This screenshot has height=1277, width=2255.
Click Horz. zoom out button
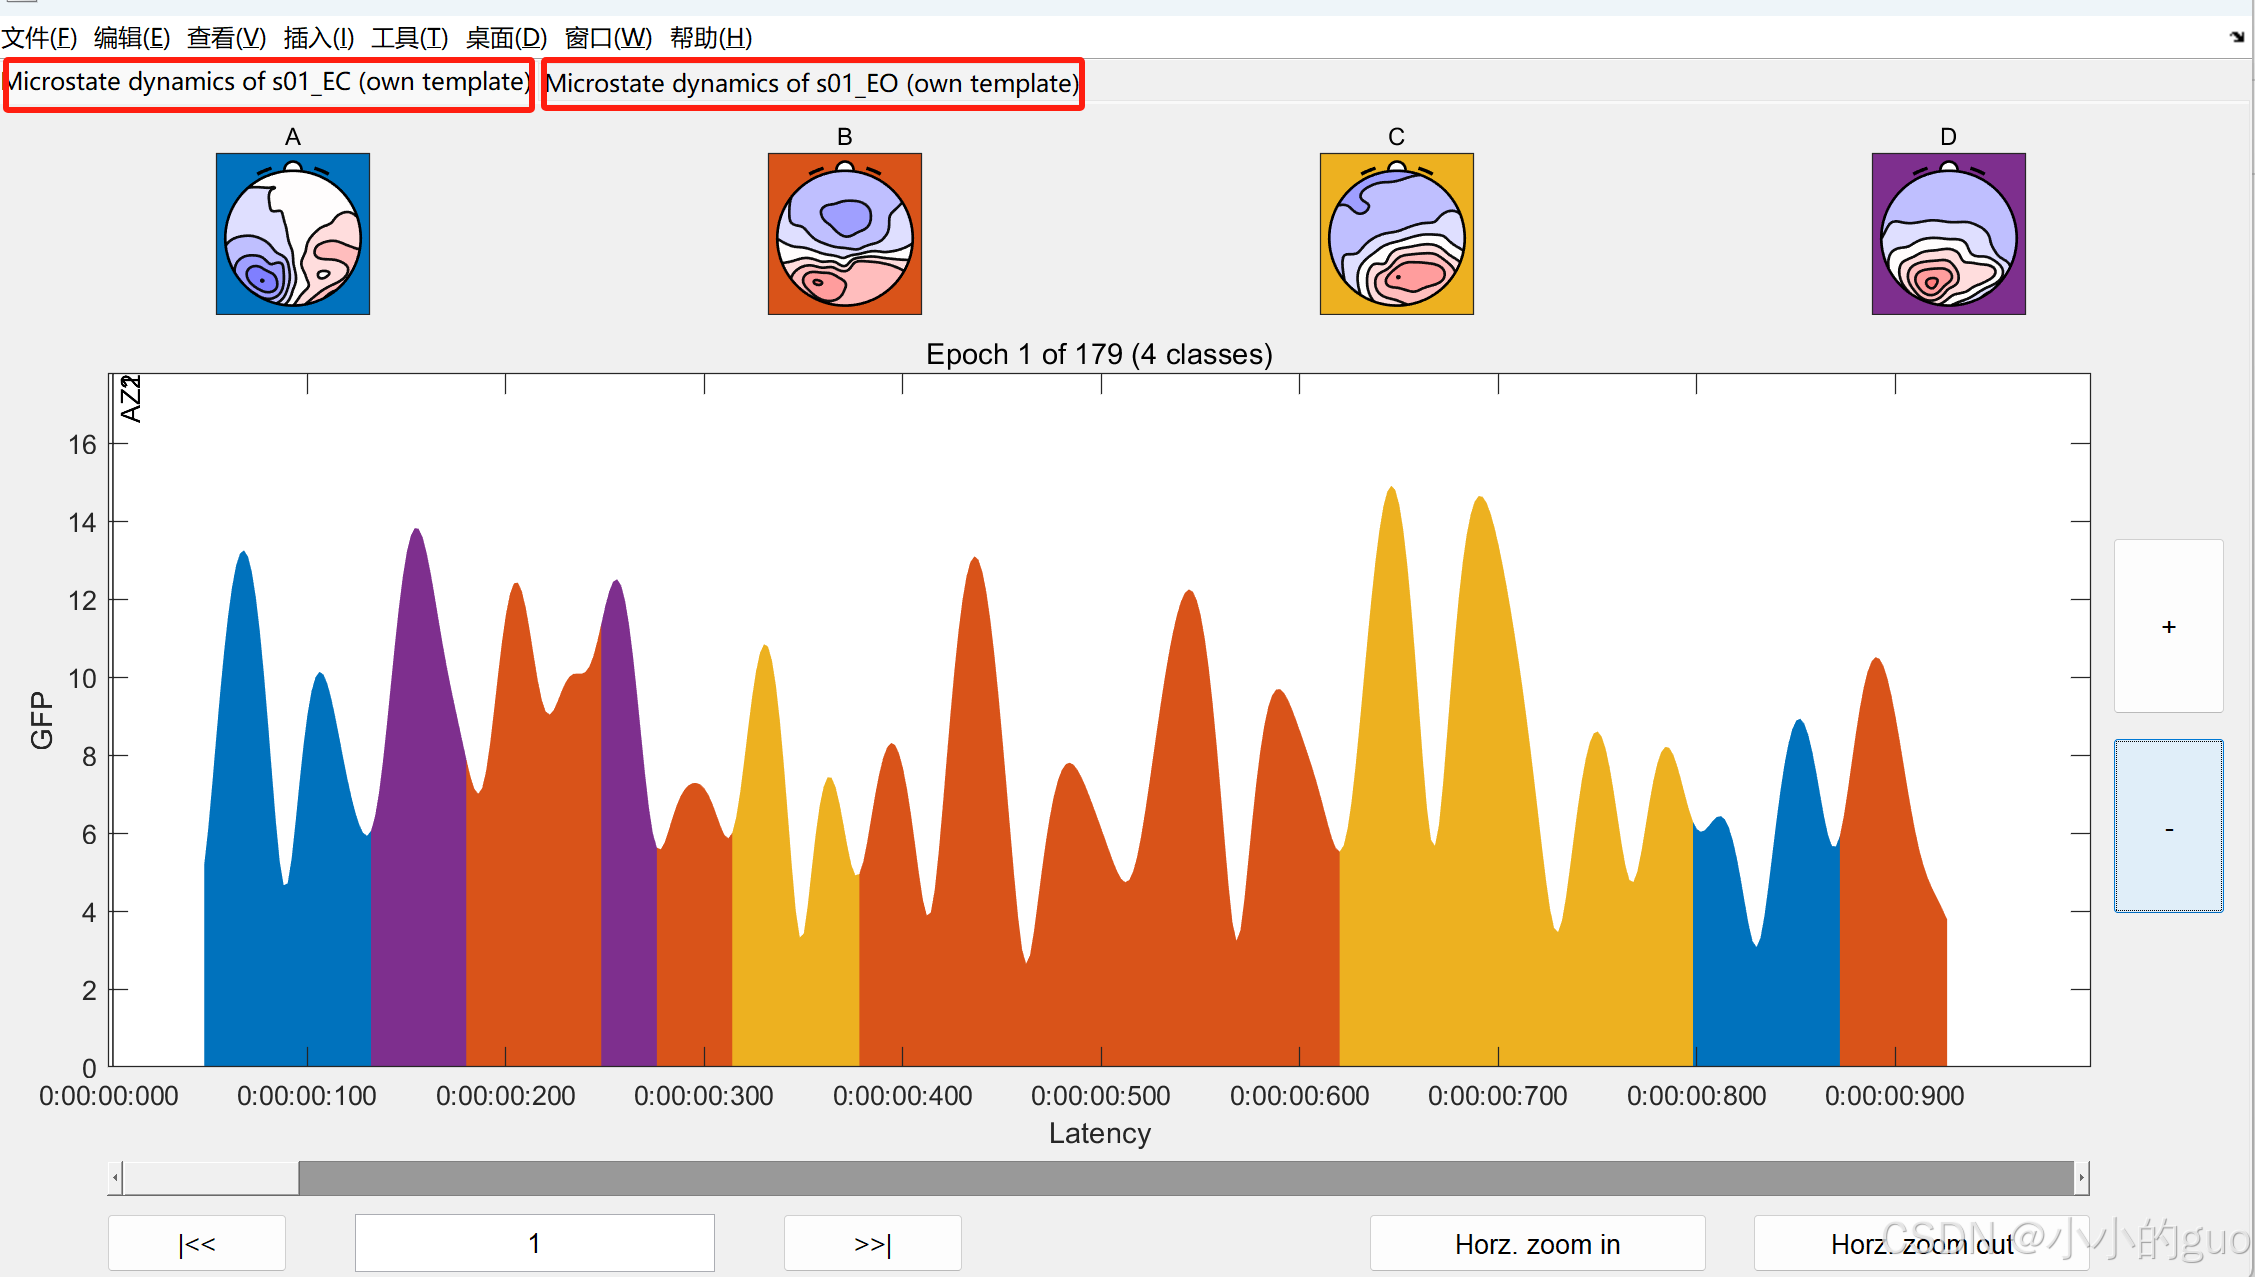point(1921,1243)
